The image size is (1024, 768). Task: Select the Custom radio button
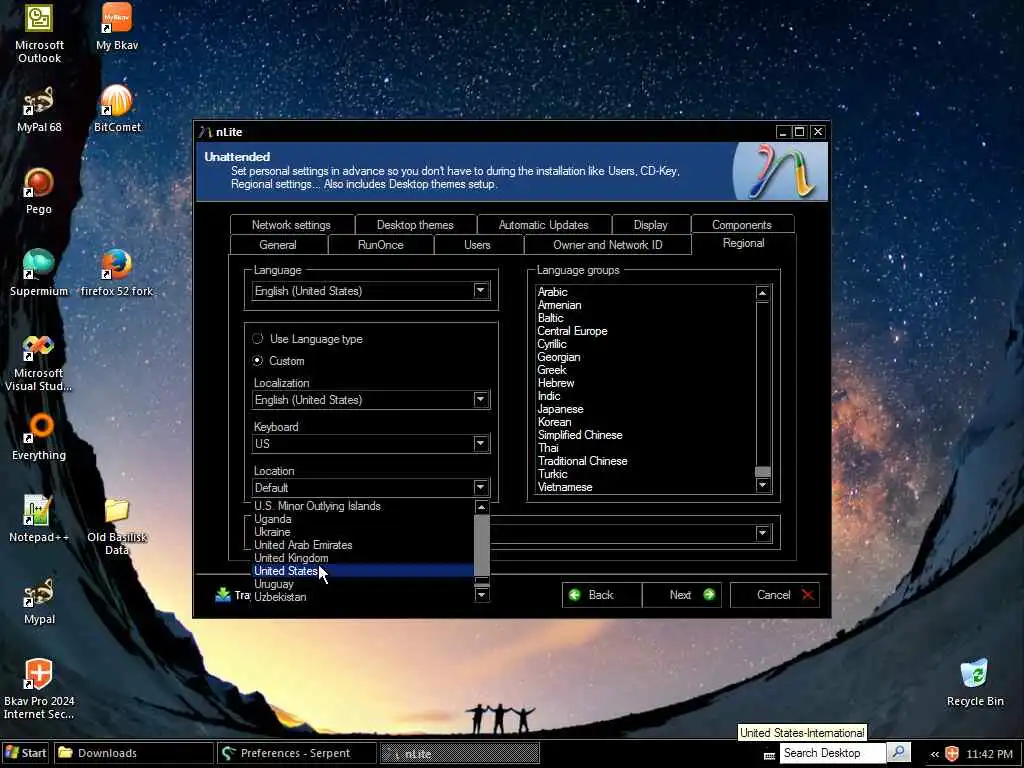258,360
